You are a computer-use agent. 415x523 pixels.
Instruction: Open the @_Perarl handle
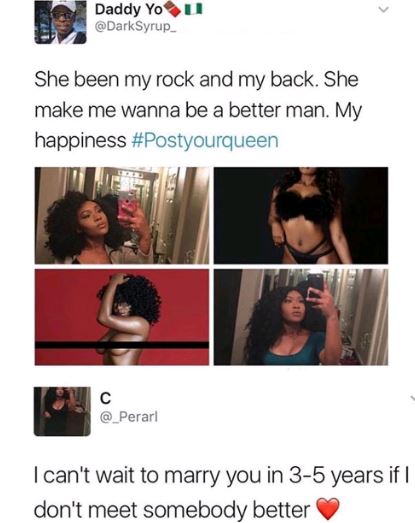coord(129,417)
